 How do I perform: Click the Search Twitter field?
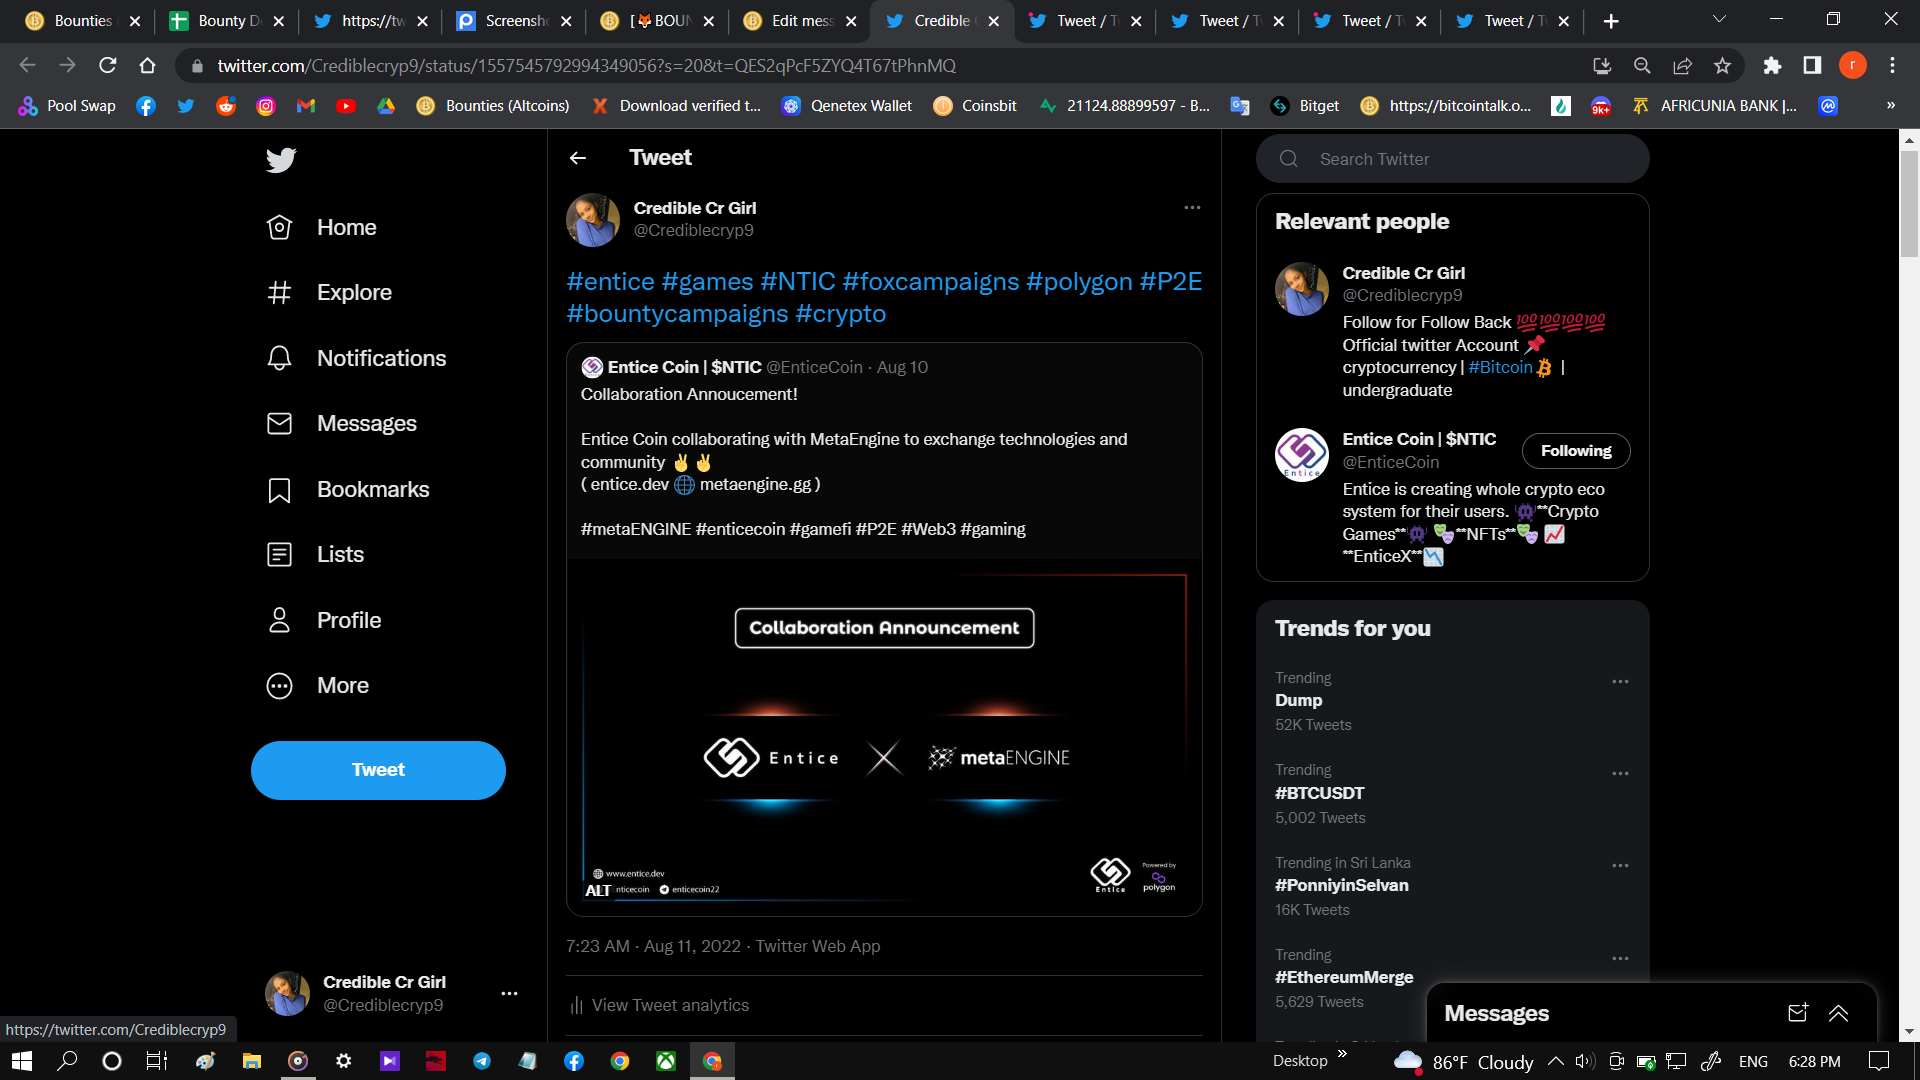tap(1453, 159)
